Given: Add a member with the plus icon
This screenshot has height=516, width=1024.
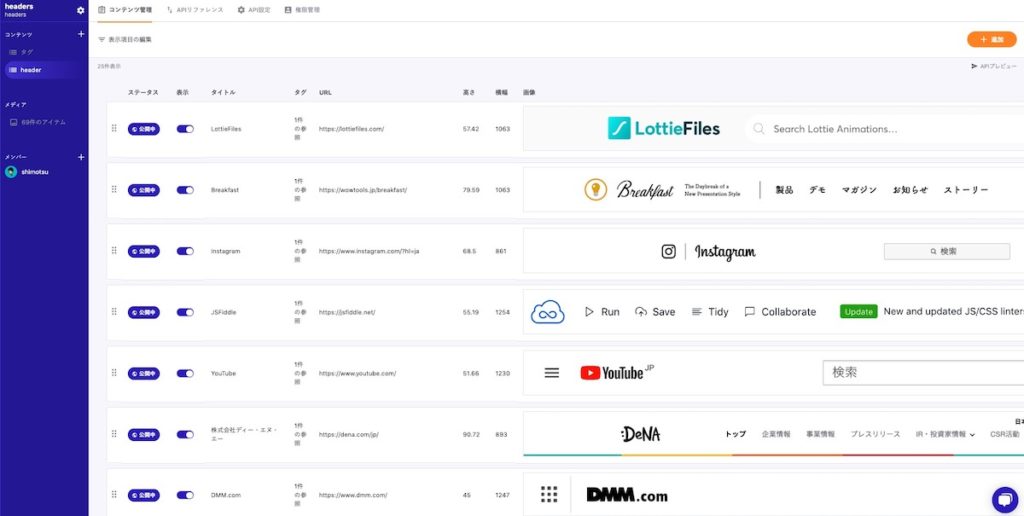Looking at the screenshot, I should (81, 157).
